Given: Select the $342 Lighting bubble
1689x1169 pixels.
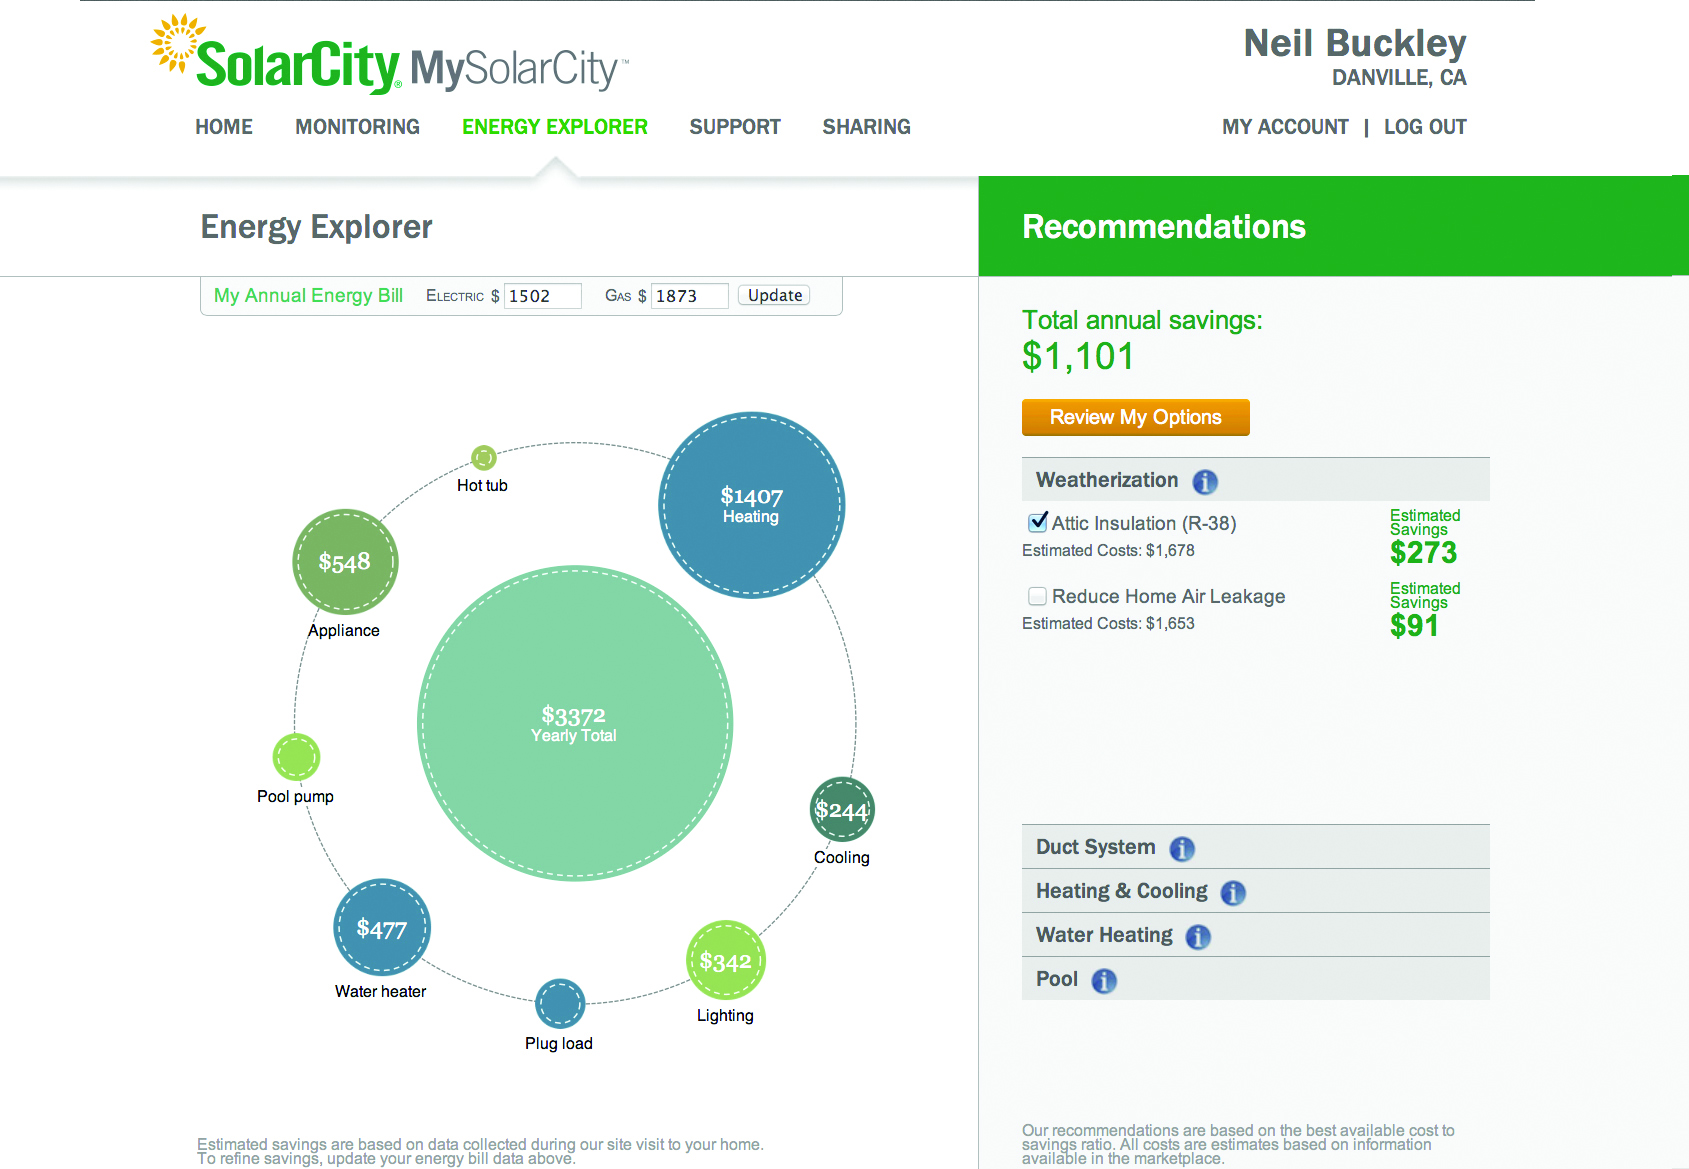Looking at the screenshot, I should pos(726,960).
